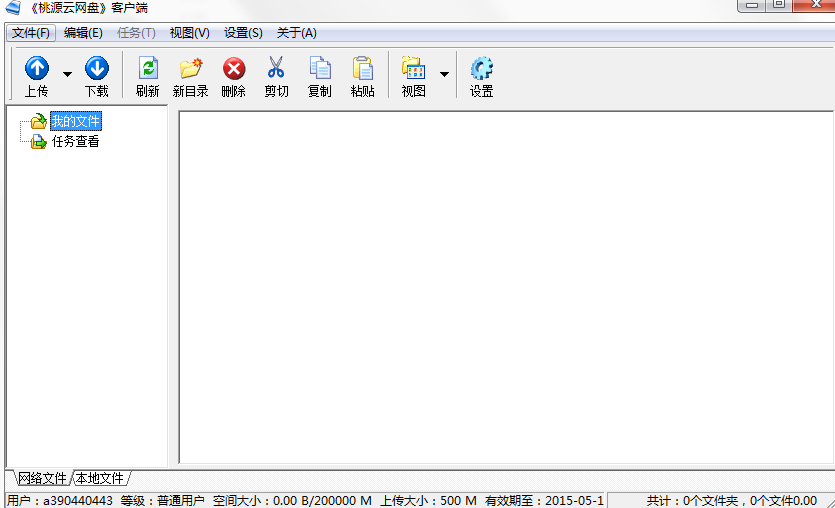Refresh the list with the 刷新 icon

[x=148, y=68]
